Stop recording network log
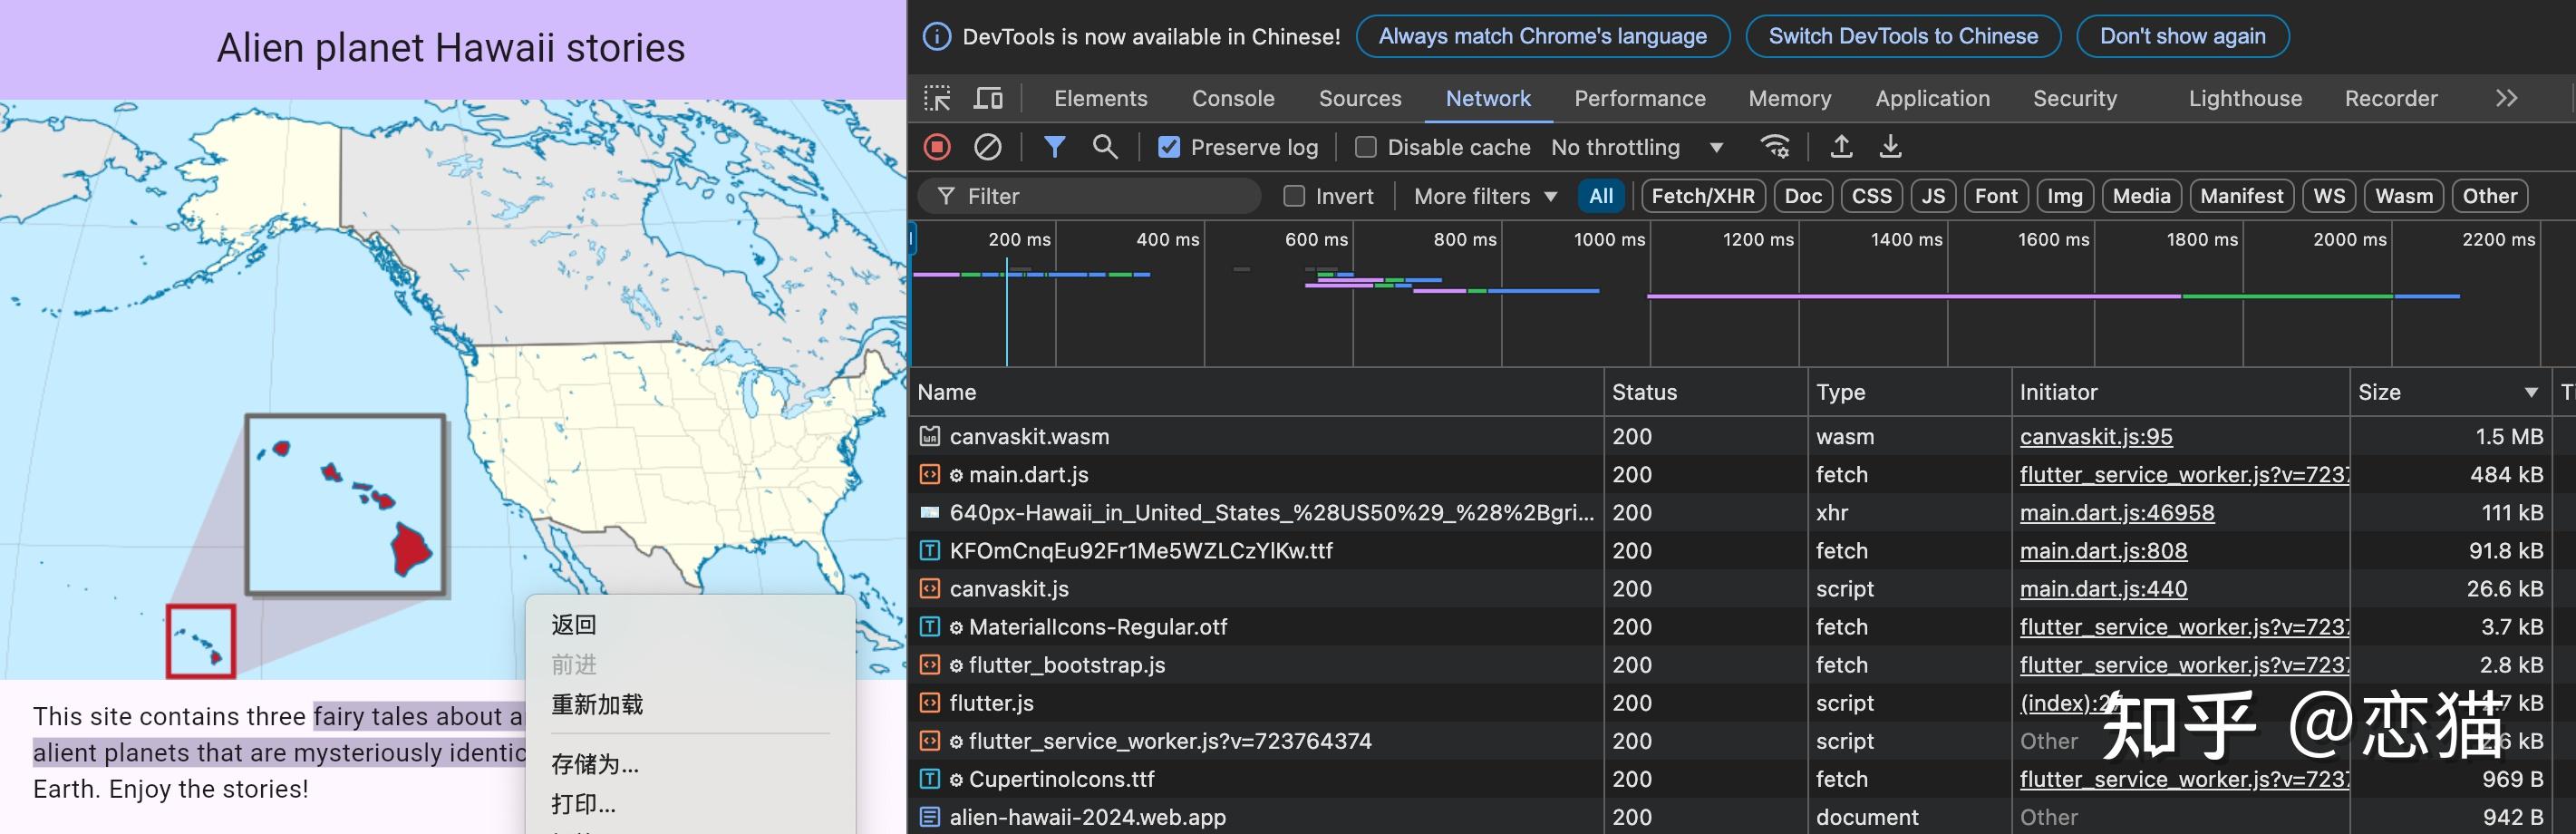The height and width of the screenshot is (834, 2576). coord(937,147)
